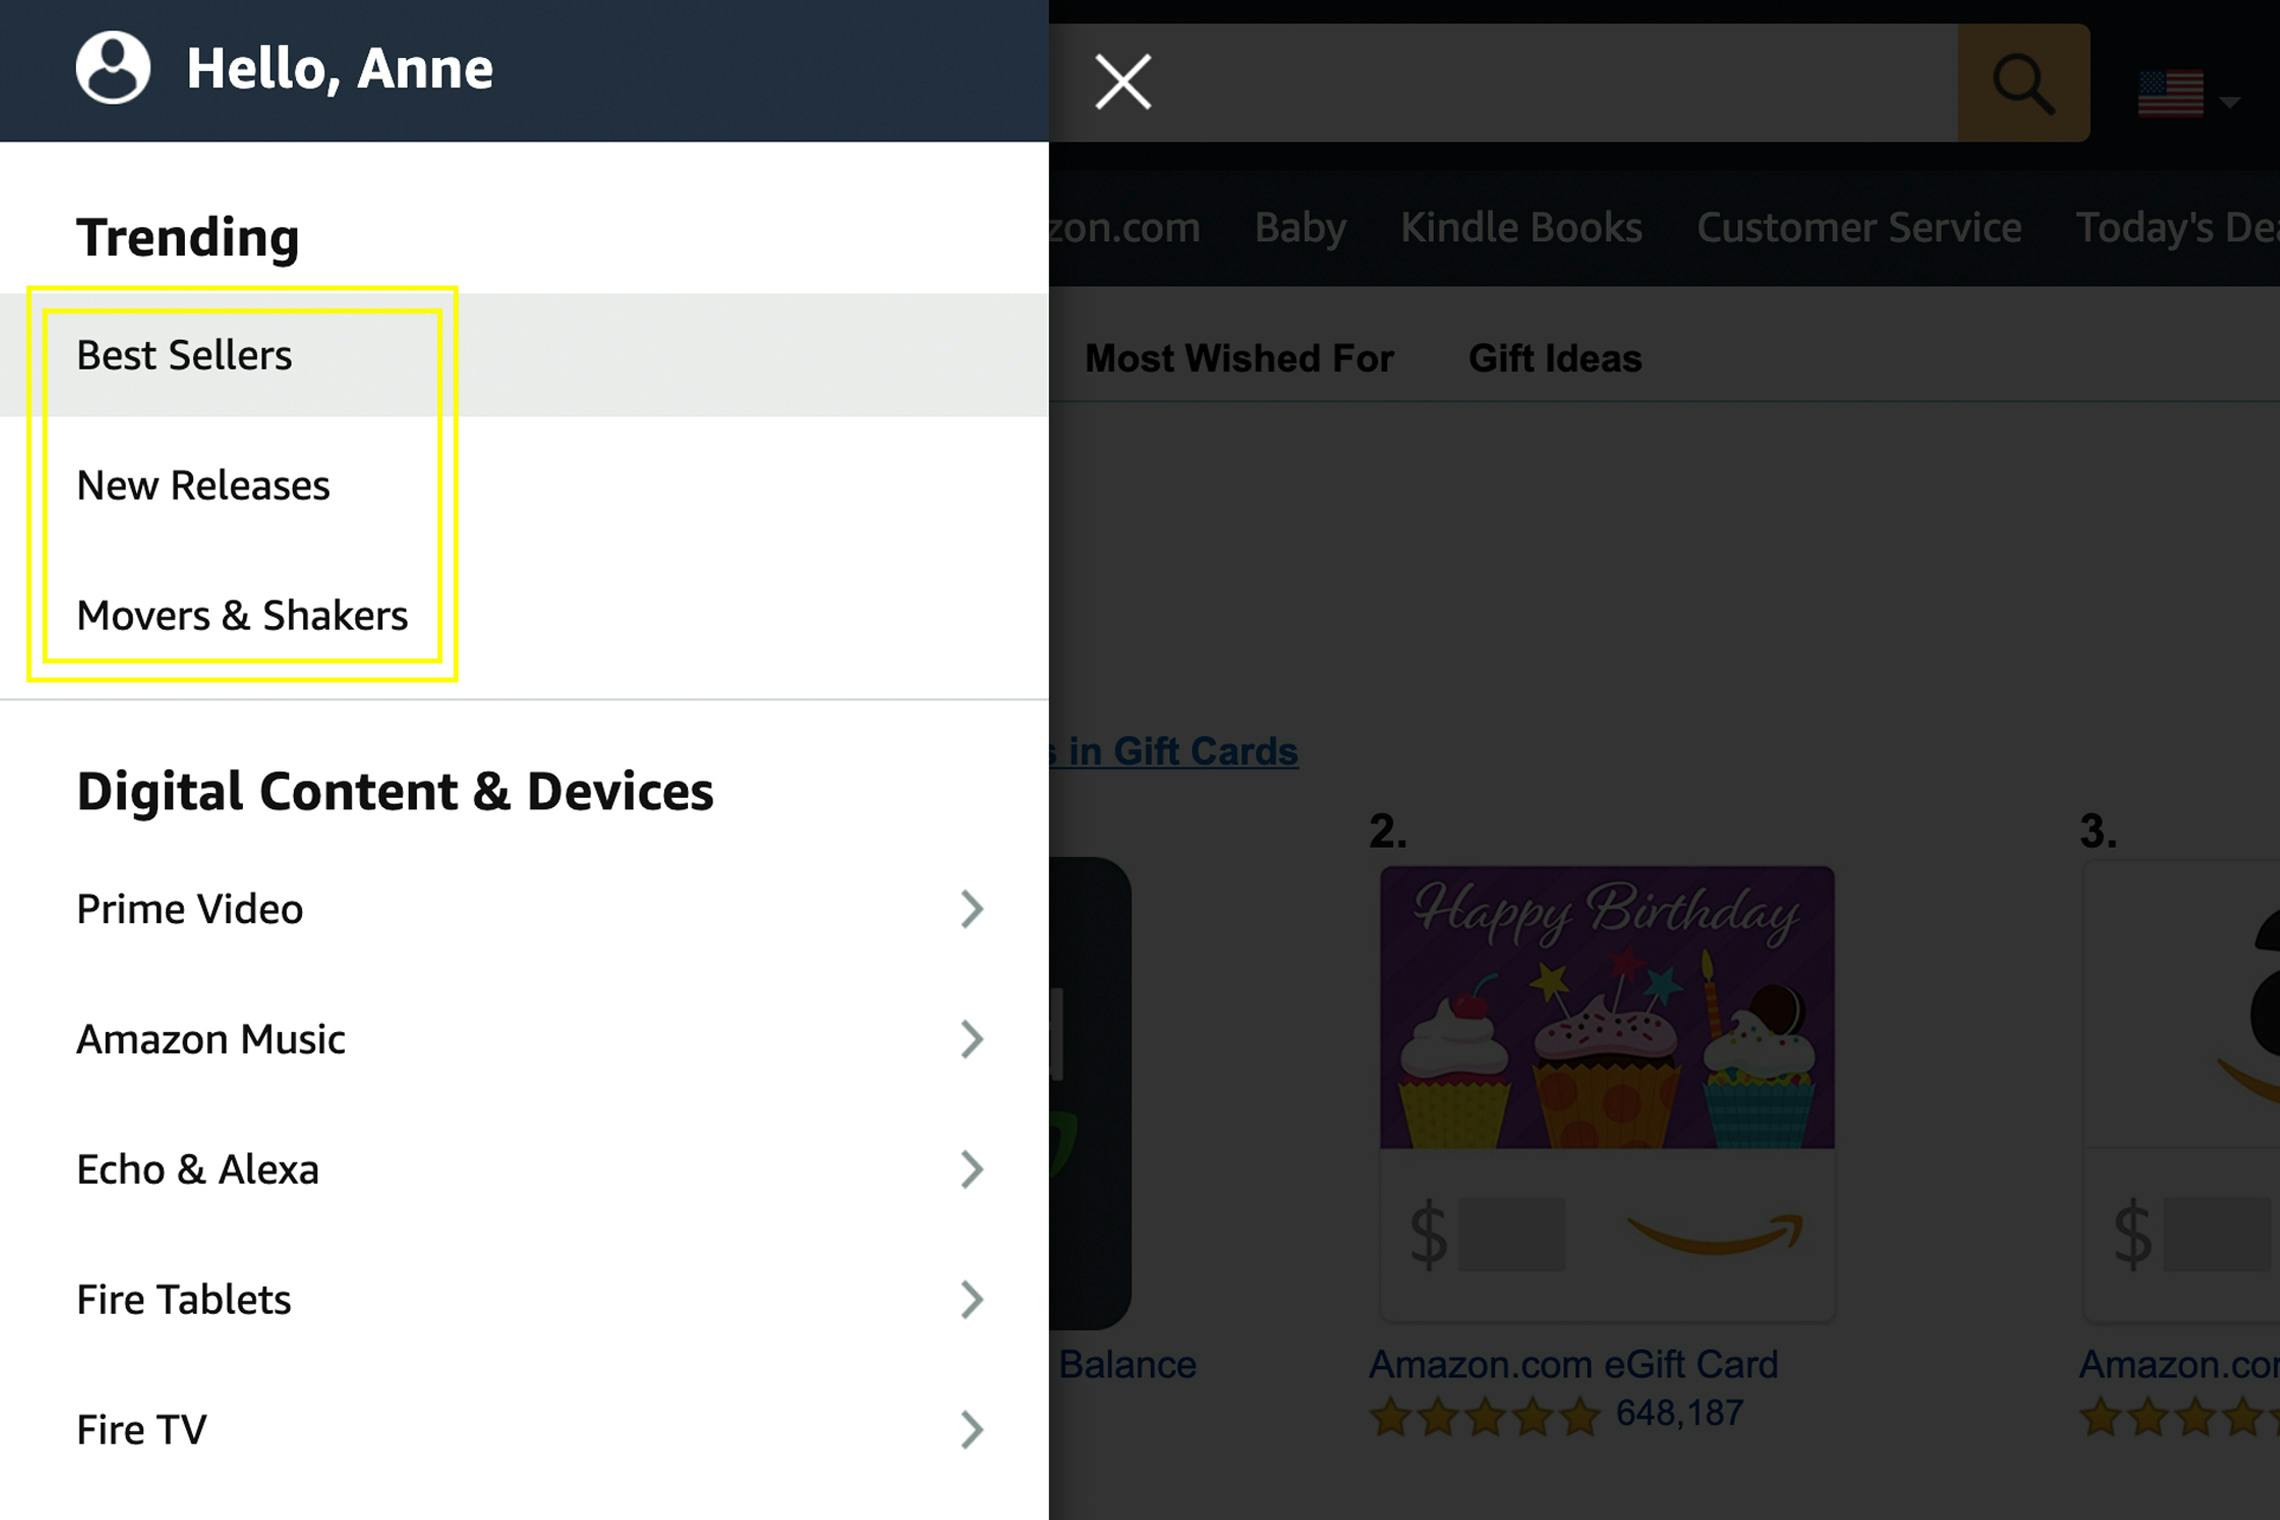Open Movers & Shakers menu item

click(242, 616)
